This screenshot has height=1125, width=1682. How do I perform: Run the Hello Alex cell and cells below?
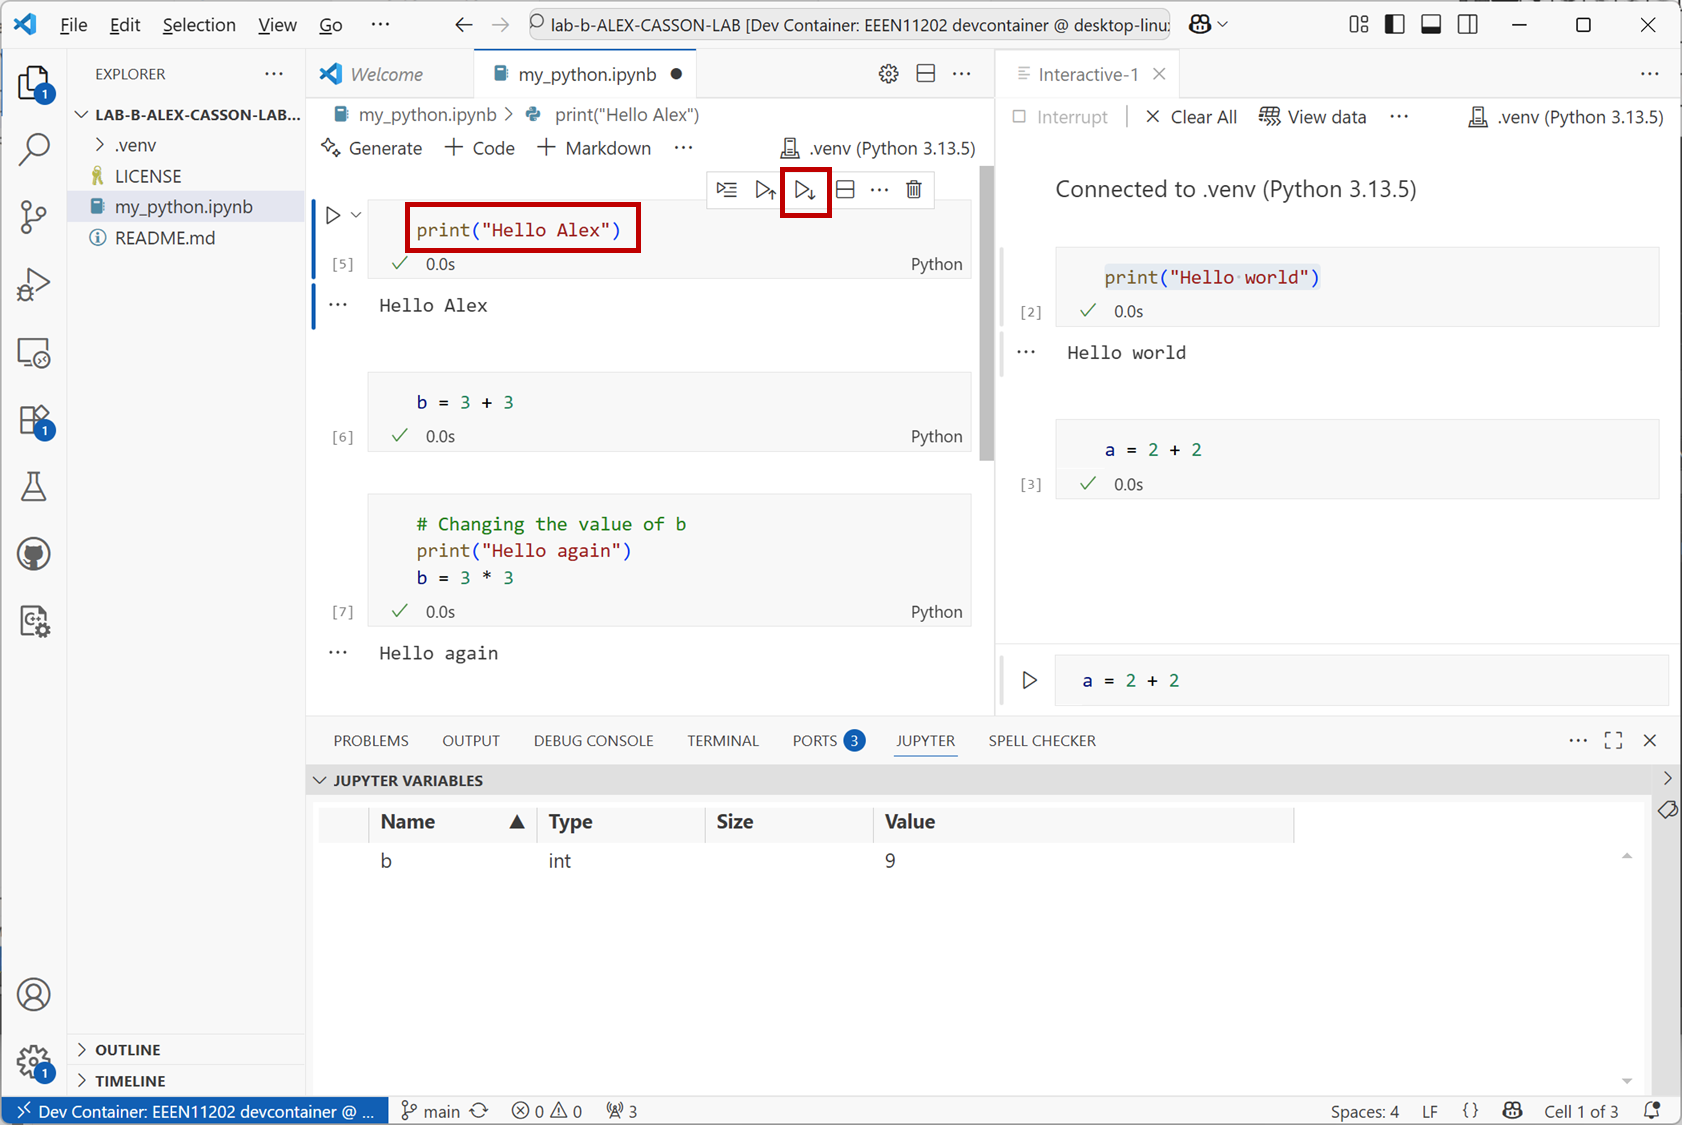tap(805, 189)
